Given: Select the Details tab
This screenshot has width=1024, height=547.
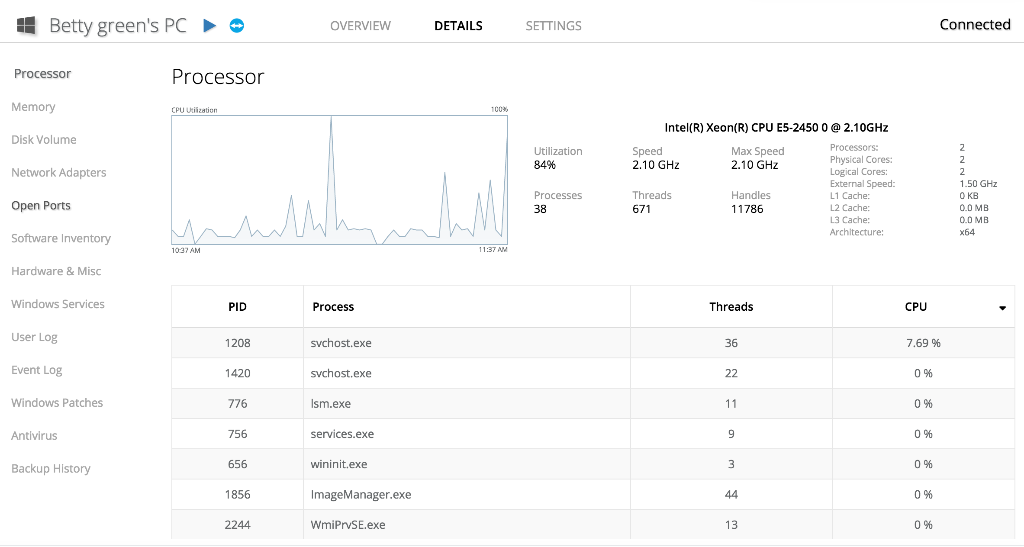Looking at the screenshot, I should point(458,25).
